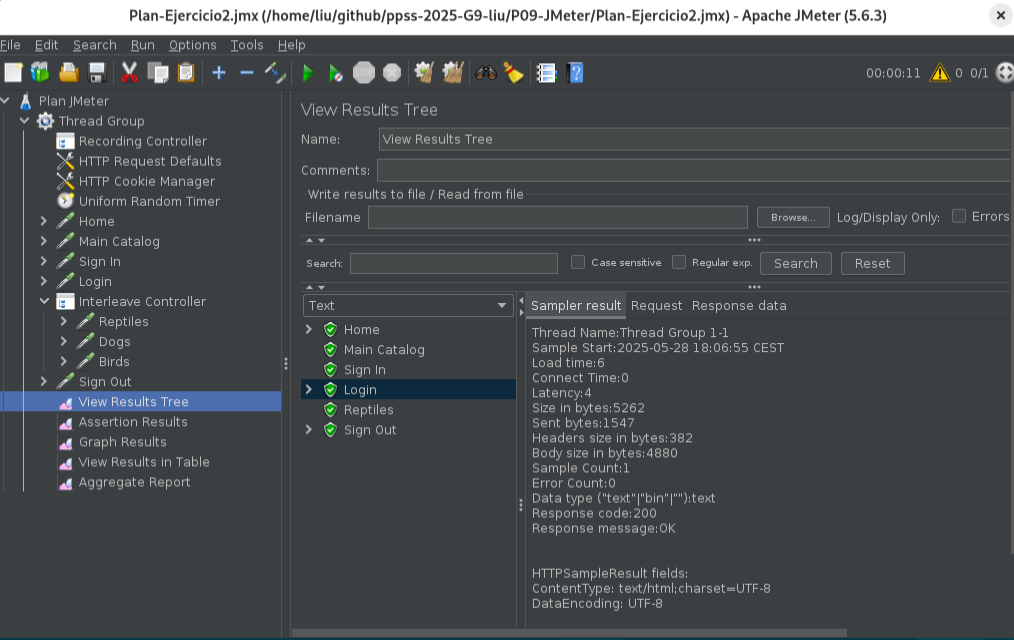This screenshot has width=1014, height=640.
Task: Expand the Main Catalog sampler in test plan
Action: tap(43, 241)
